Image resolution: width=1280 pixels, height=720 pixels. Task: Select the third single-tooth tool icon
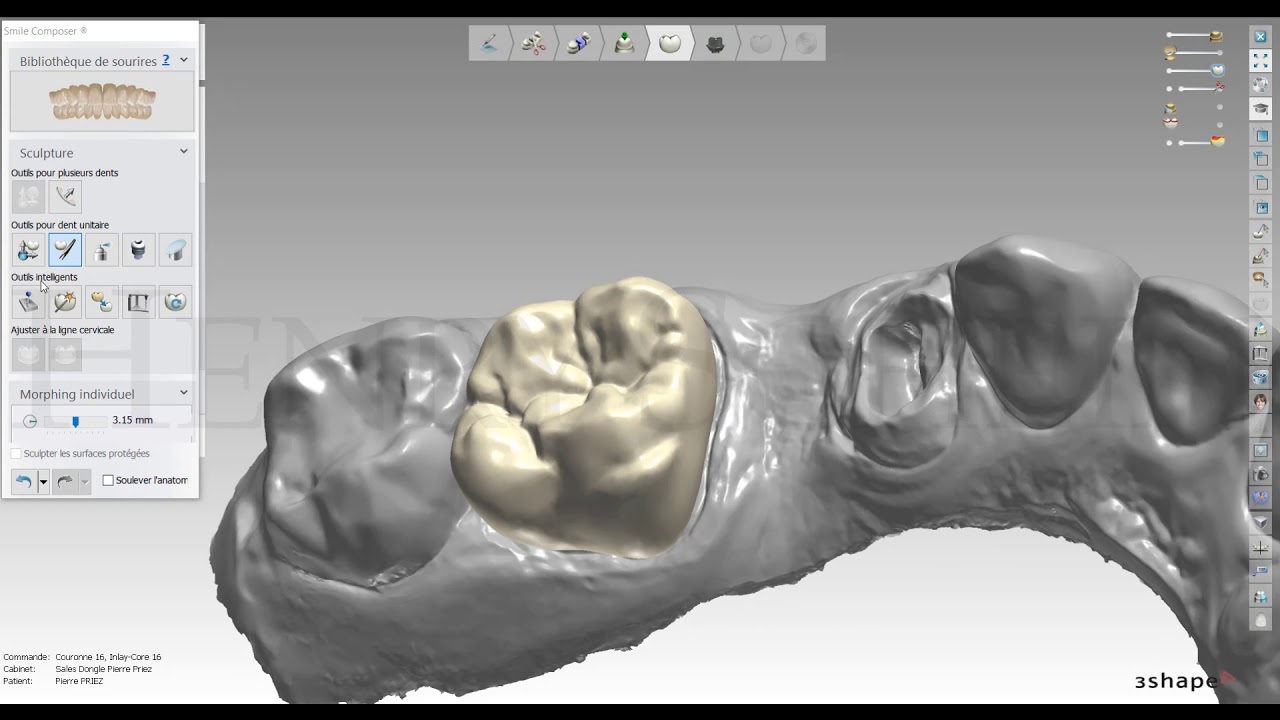coord(102,250)
